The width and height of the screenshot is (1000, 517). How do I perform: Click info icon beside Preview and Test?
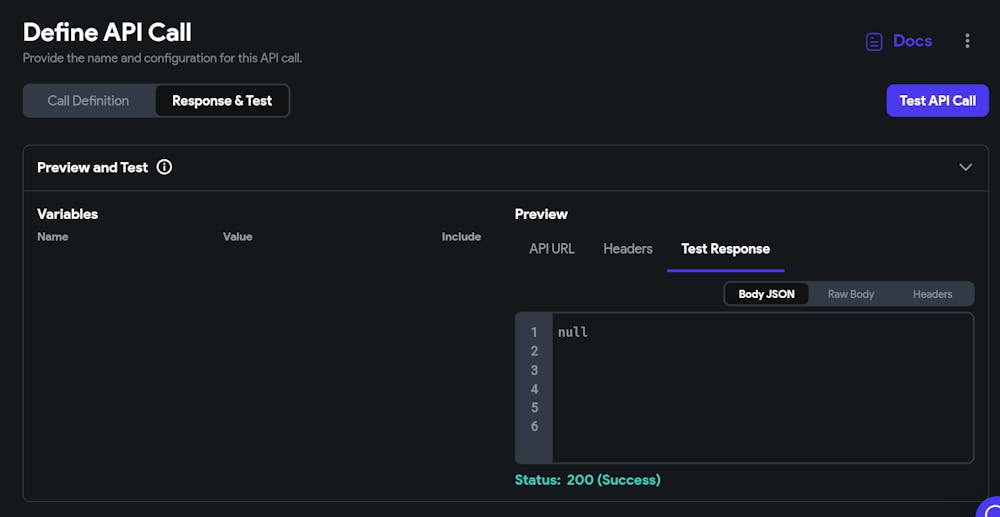pos(164,167)
